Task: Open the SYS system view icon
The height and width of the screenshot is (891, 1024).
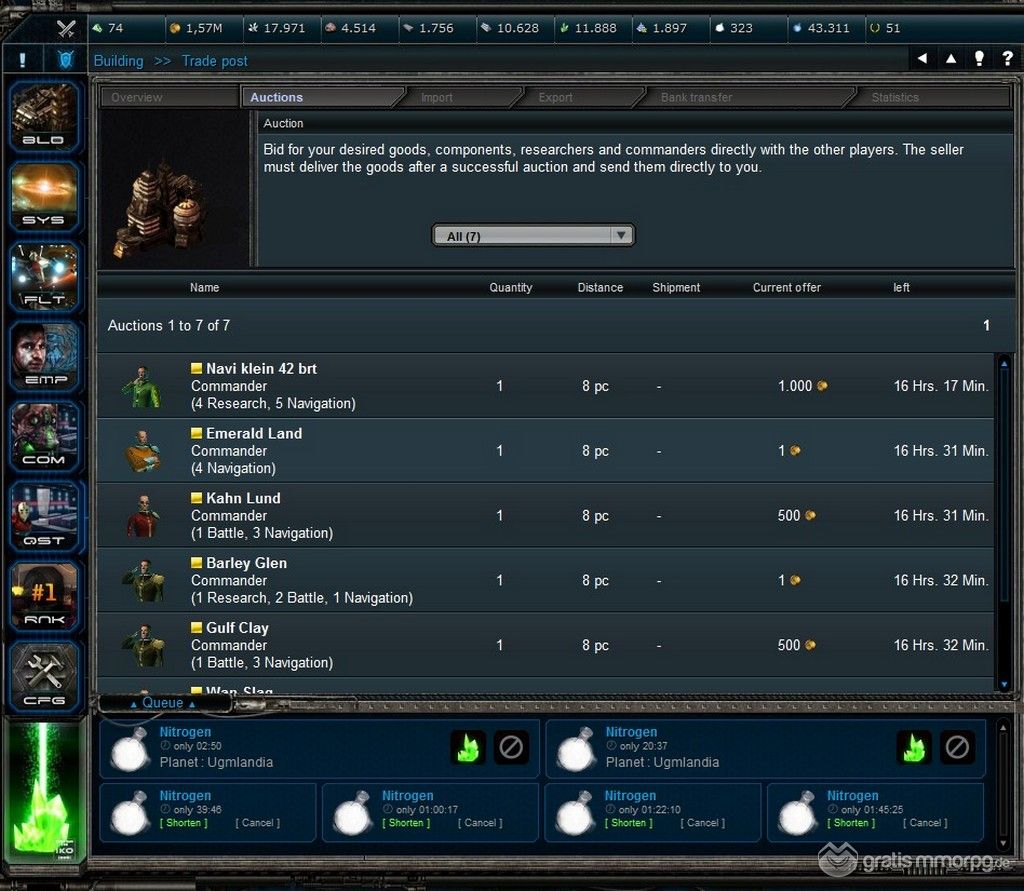Action: 44,194
